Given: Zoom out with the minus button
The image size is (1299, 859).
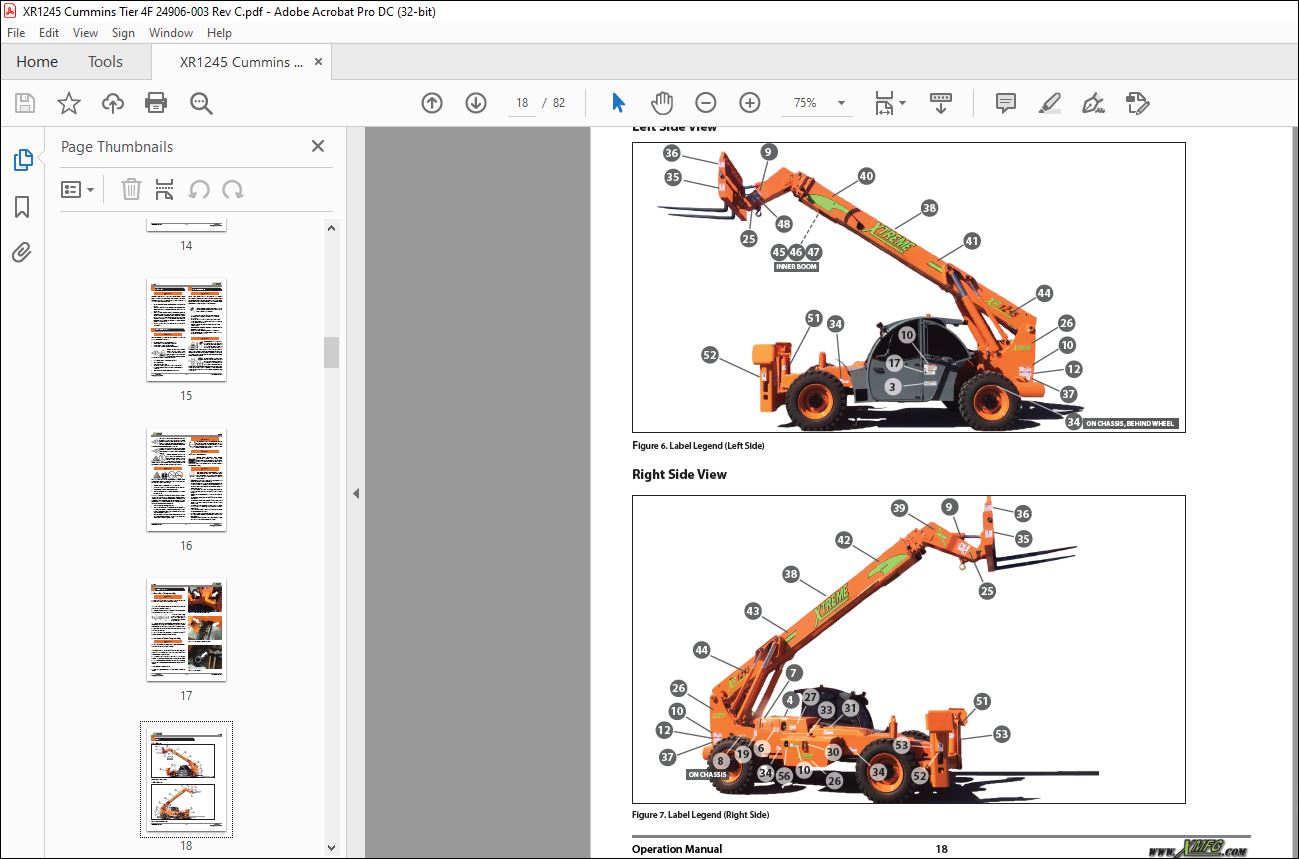Looking at the screenshot, I should pyautogui.click(x=706, y=103).
